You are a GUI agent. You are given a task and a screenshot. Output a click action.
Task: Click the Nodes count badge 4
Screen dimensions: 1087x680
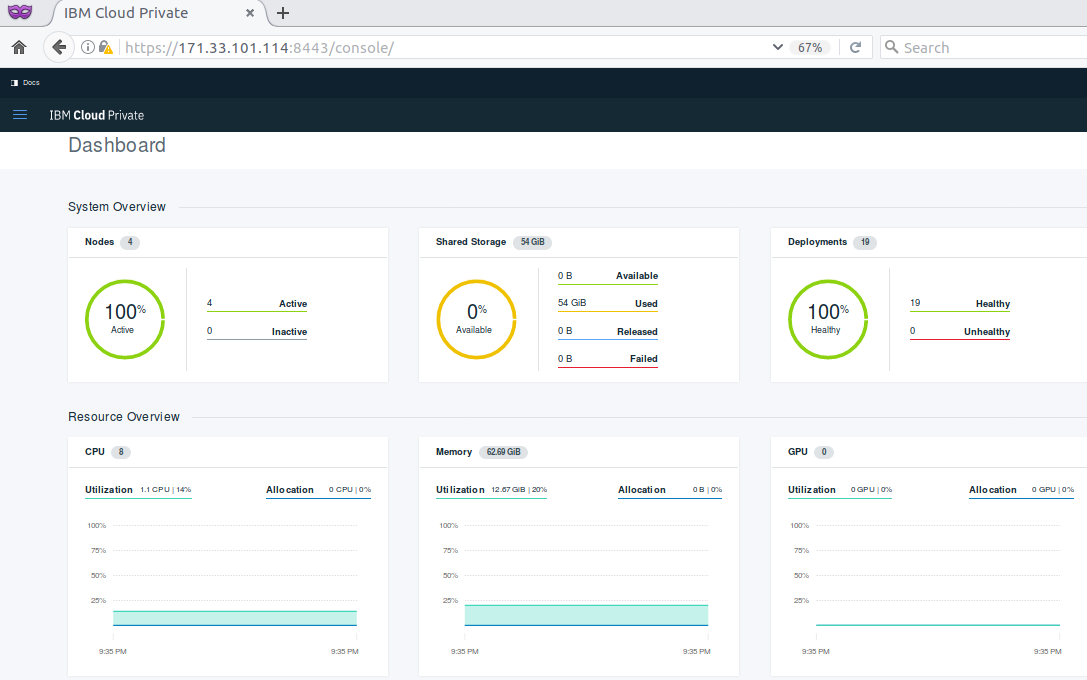(130, 242)
